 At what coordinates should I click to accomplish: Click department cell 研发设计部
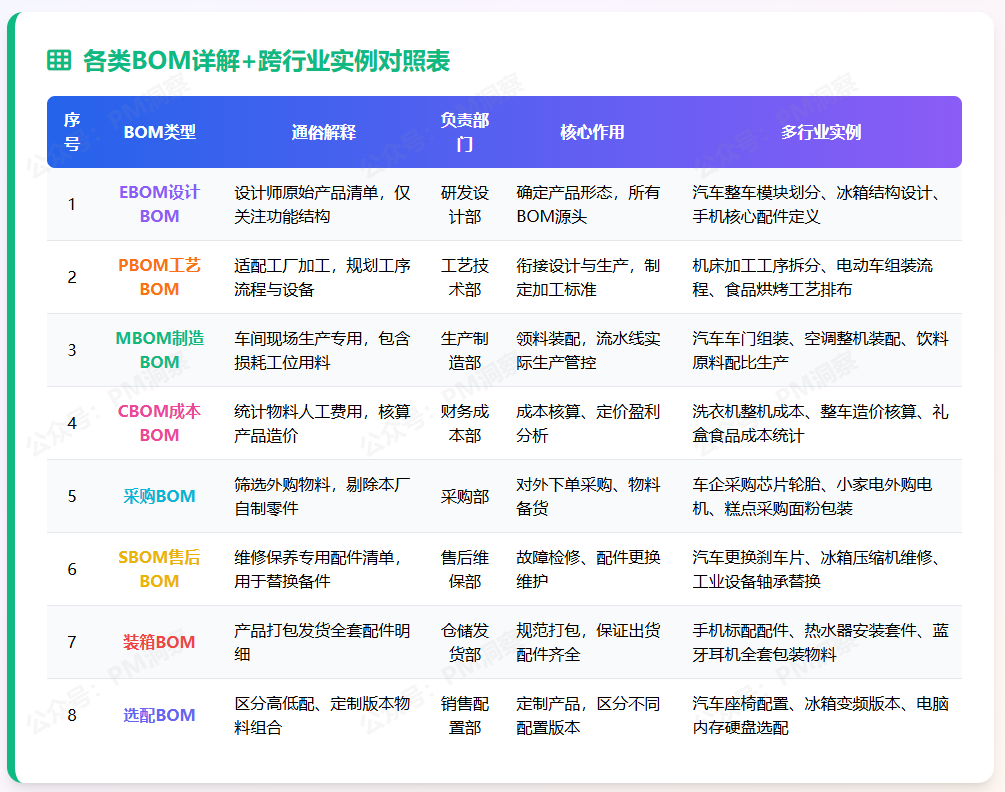click(465, 204)
